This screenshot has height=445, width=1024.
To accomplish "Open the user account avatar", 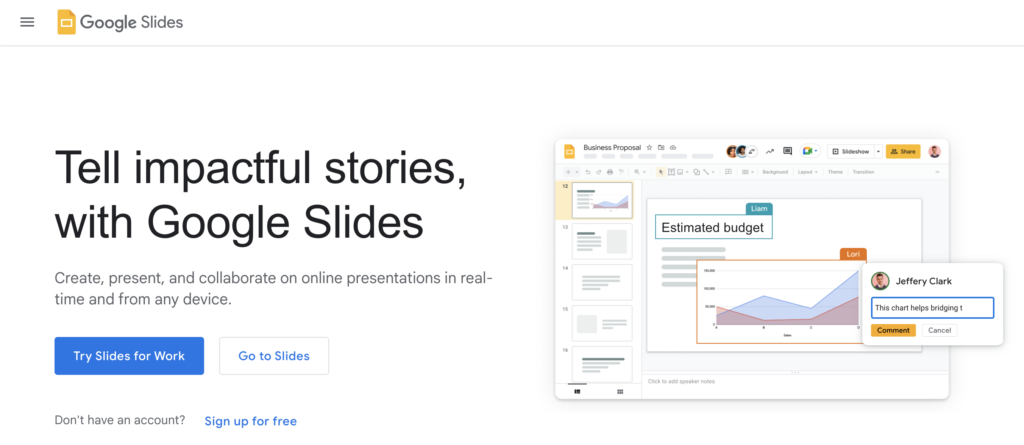I will tap(935, 152).
